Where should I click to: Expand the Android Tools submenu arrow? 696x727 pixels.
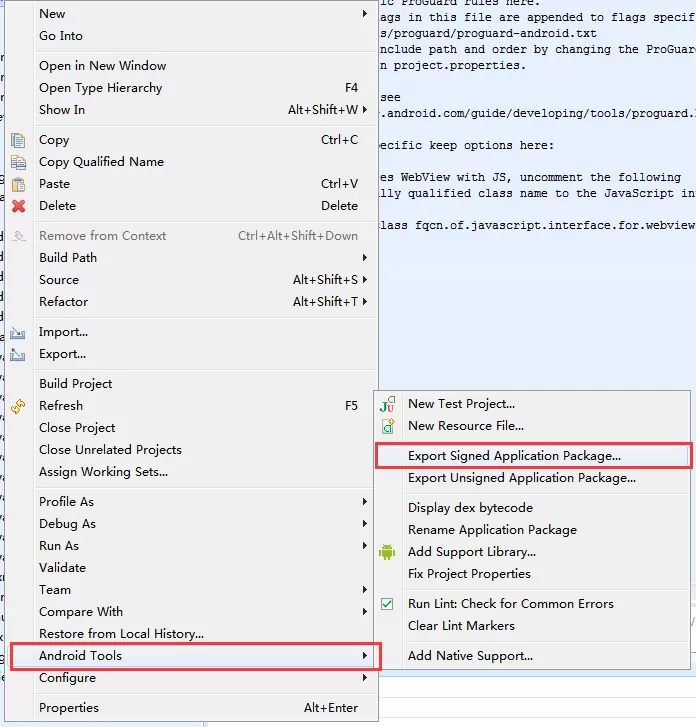365,656
